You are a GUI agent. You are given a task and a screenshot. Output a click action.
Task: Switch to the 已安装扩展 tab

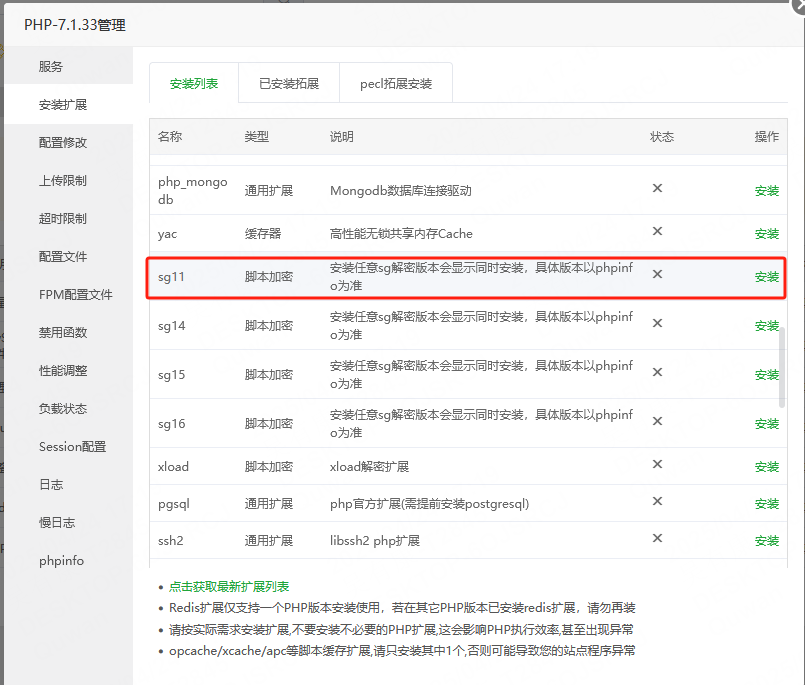pyautogui.click(x=288, y=84)
